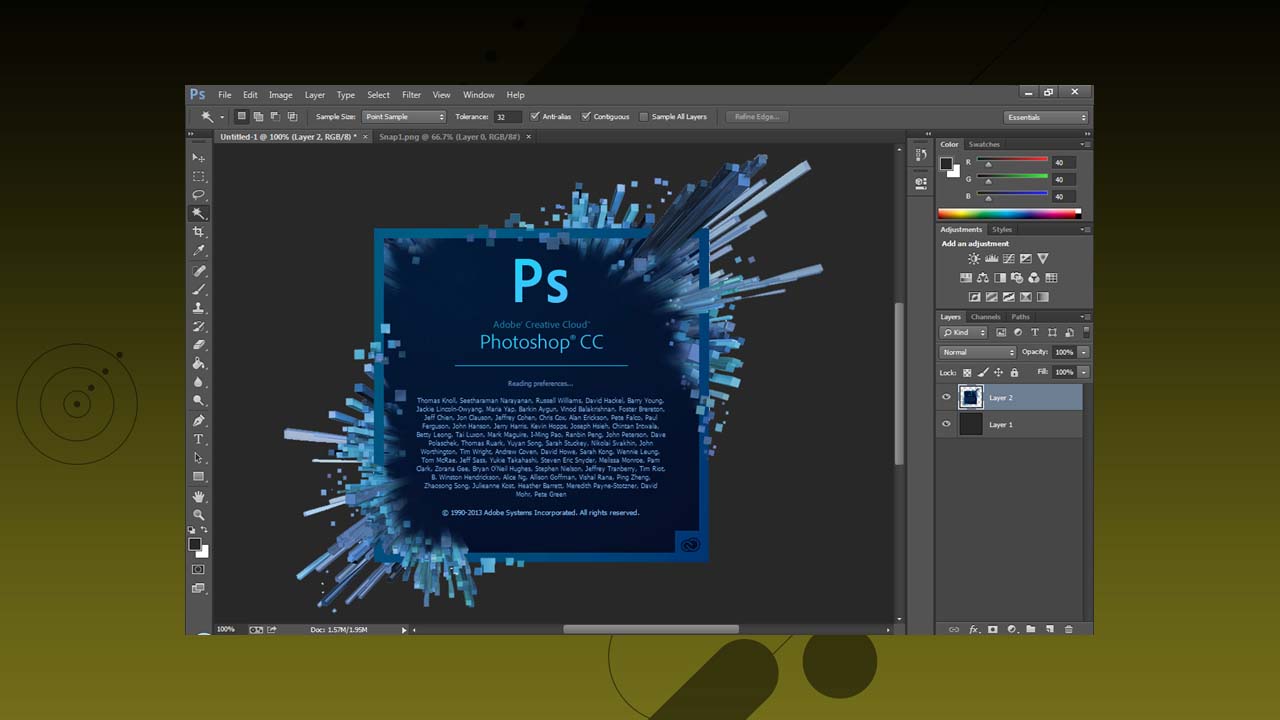Add Vibrance adjustment triangle icon
Image resolution: width=1280 pixels, height=720 pixels.
(x=1043, y=259)
